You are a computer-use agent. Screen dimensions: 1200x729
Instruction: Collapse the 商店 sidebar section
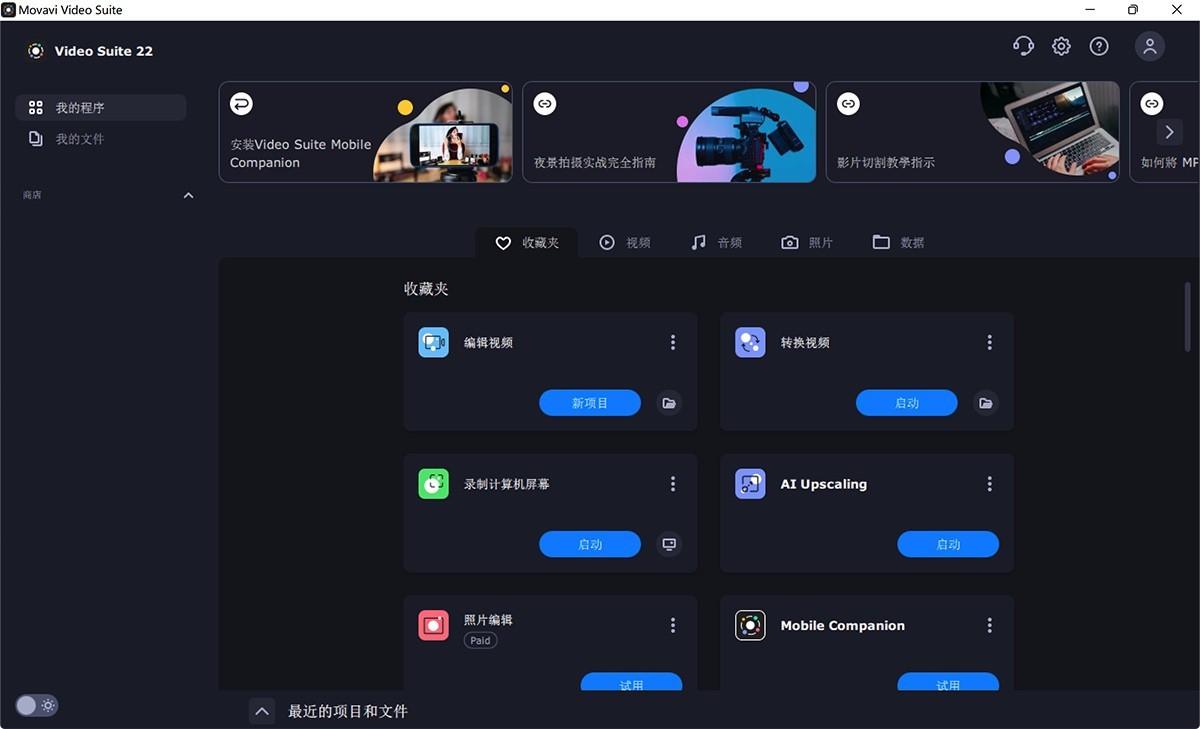coord(189,196)
